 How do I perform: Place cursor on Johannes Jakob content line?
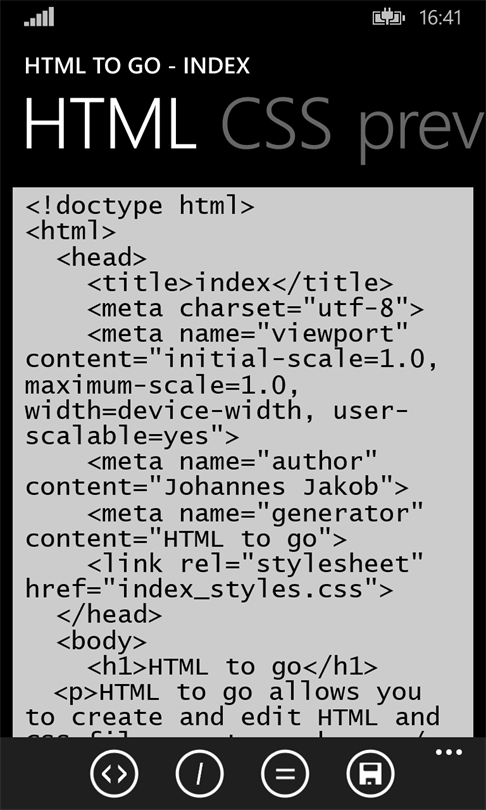tap(217, 487)
